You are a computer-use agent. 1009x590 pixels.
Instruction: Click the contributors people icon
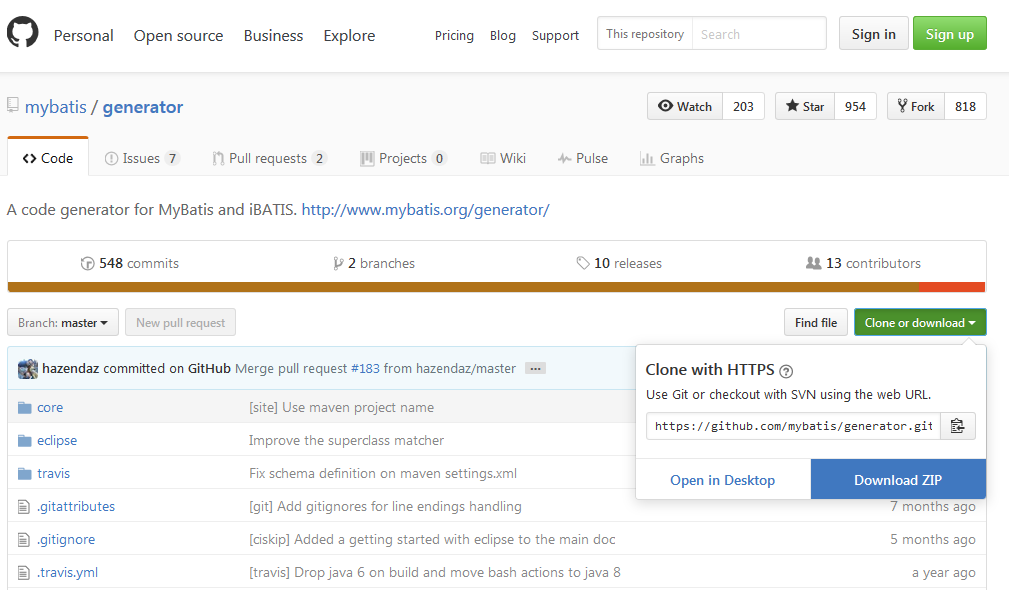coord(813,263)
